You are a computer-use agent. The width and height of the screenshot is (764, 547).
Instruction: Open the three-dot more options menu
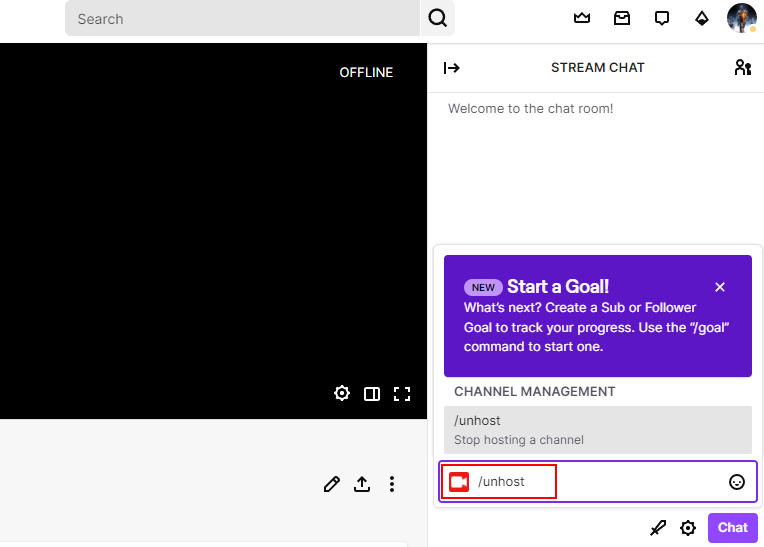392,484
